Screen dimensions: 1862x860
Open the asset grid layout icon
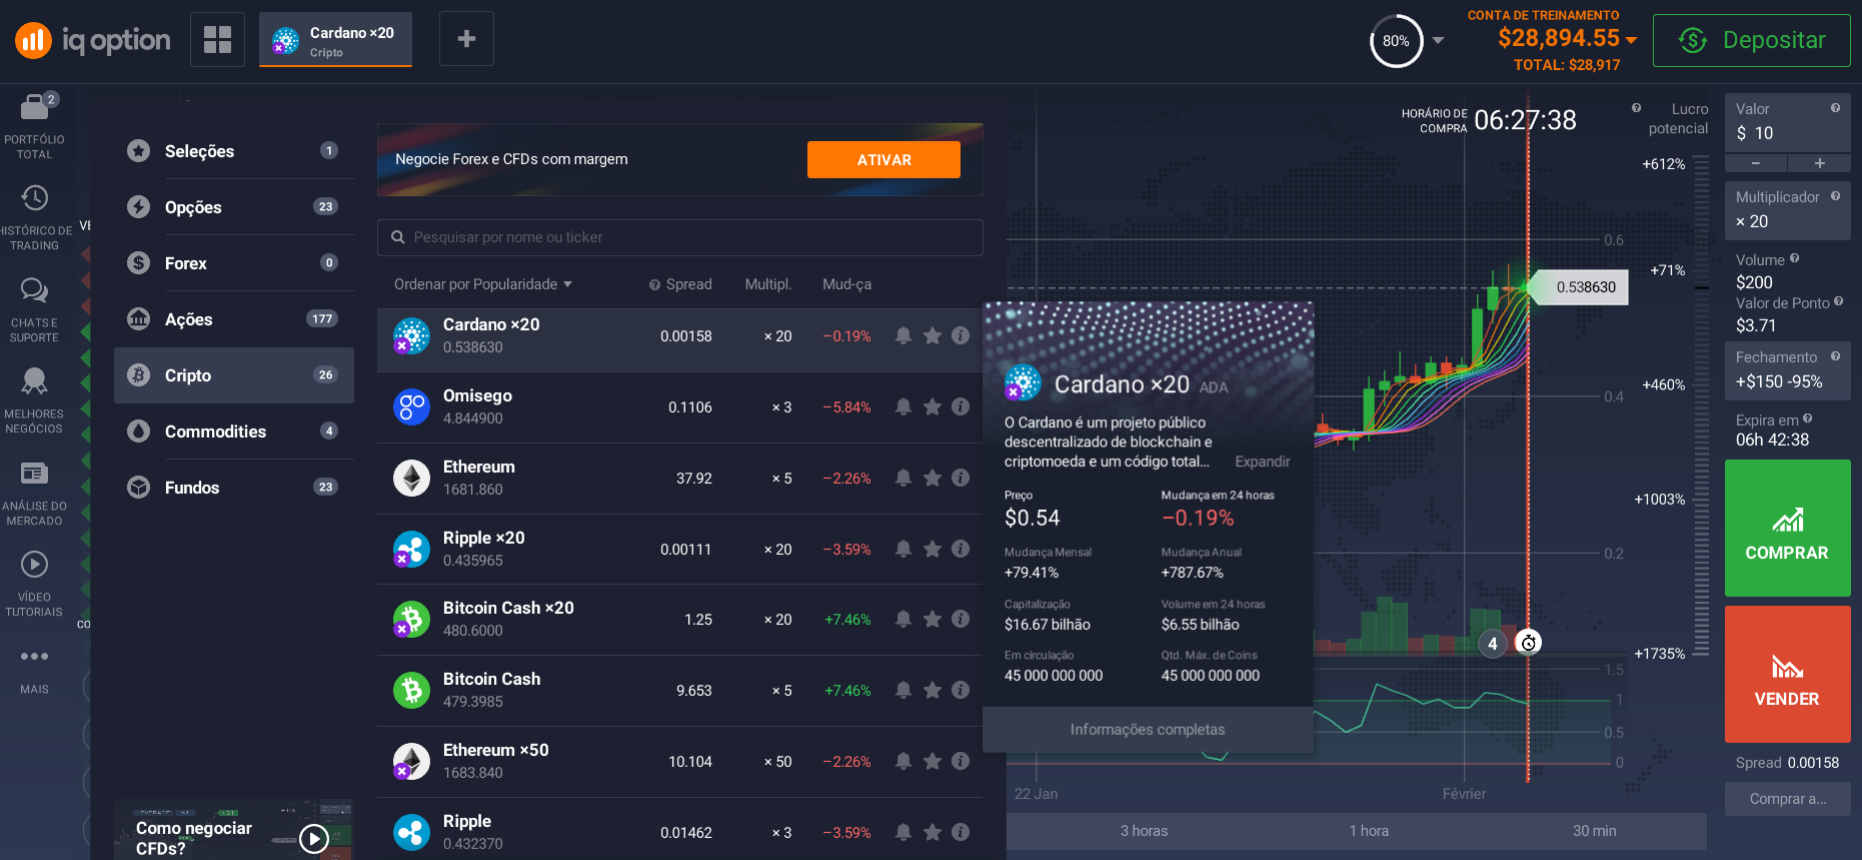coord(218,40)
